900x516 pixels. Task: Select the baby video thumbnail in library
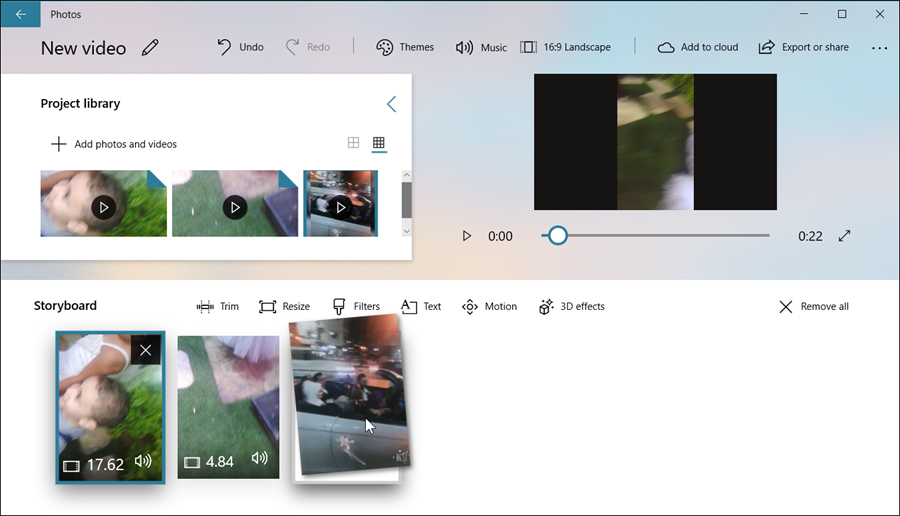103,203
